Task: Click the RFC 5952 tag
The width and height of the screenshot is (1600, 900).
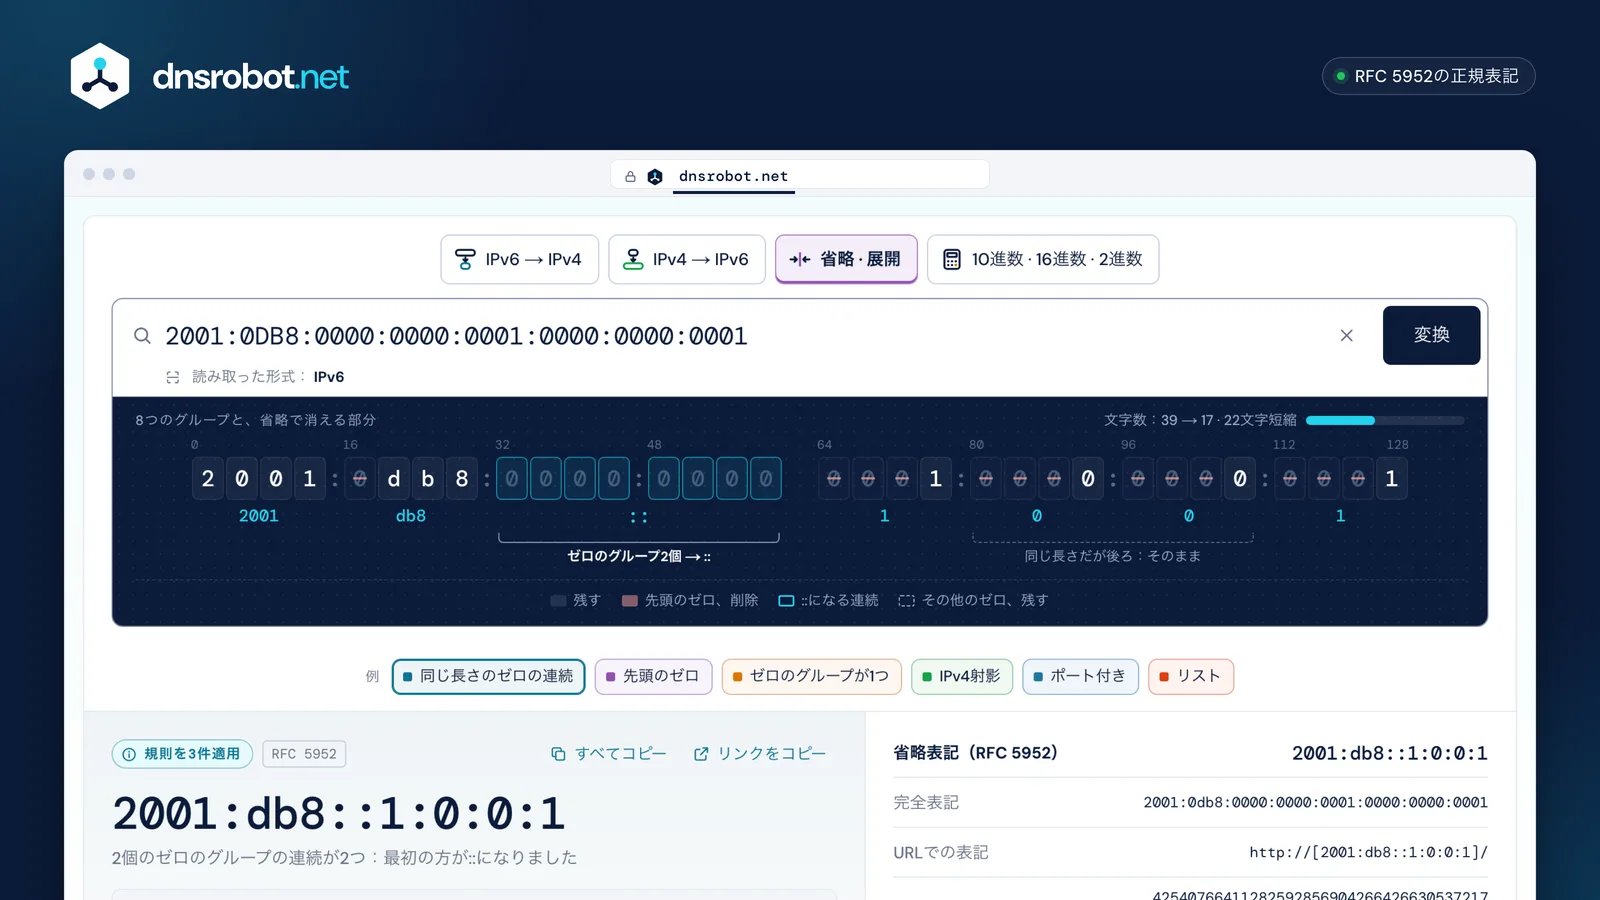Action: pyautogui.click(x=304, y=754)
